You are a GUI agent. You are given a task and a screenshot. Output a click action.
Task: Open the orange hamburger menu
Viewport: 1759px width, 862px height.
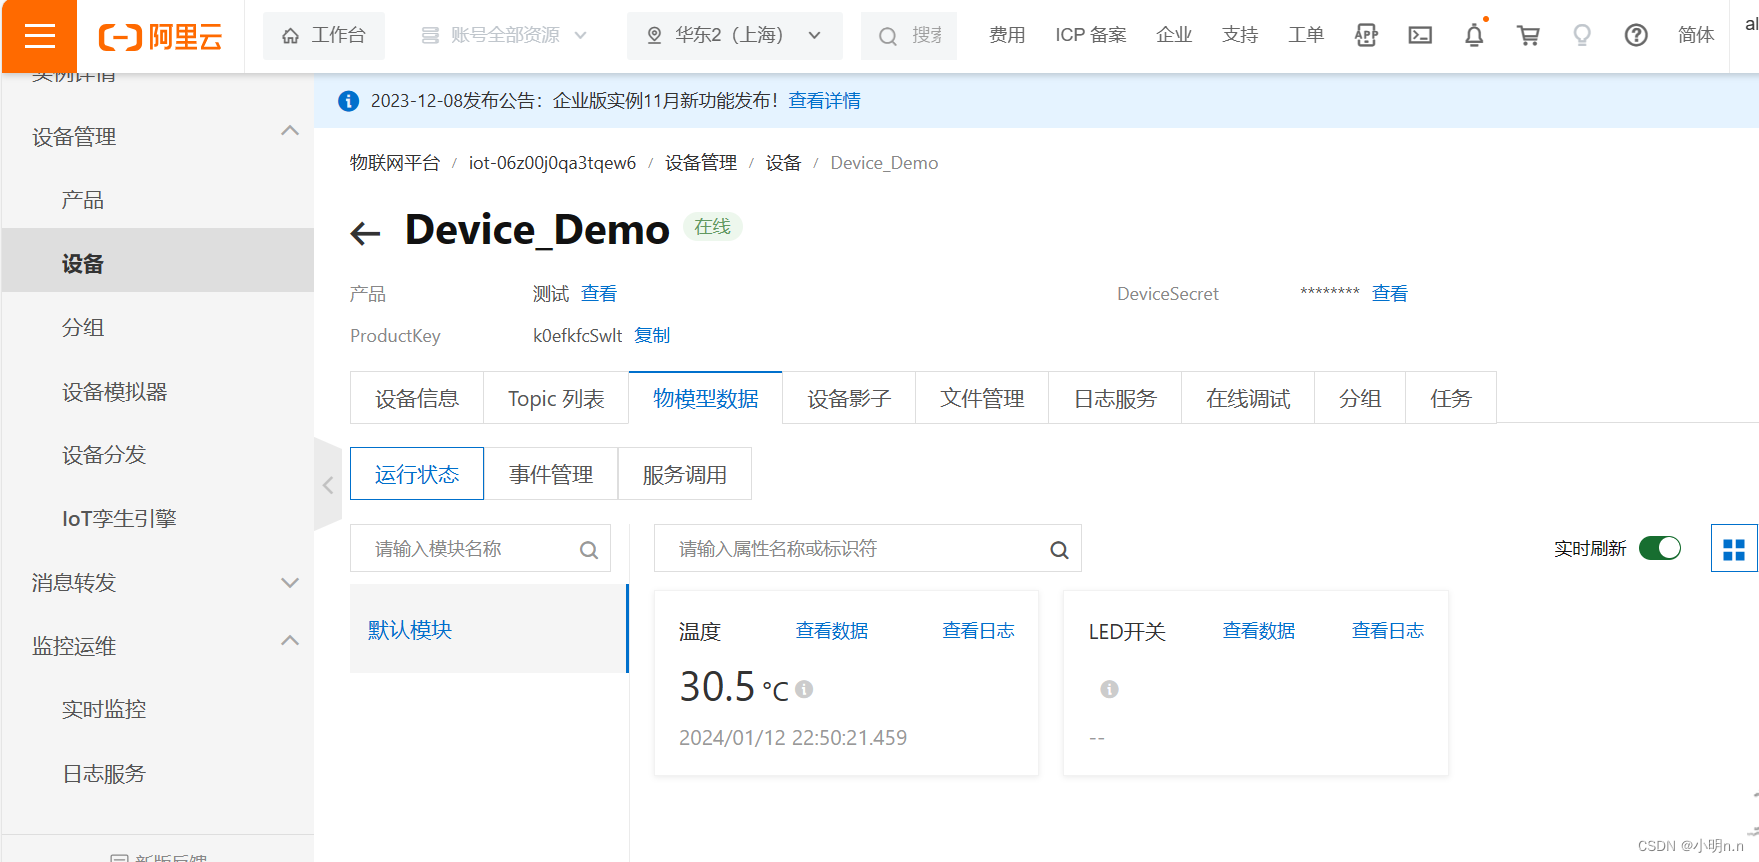coord(39,36)
